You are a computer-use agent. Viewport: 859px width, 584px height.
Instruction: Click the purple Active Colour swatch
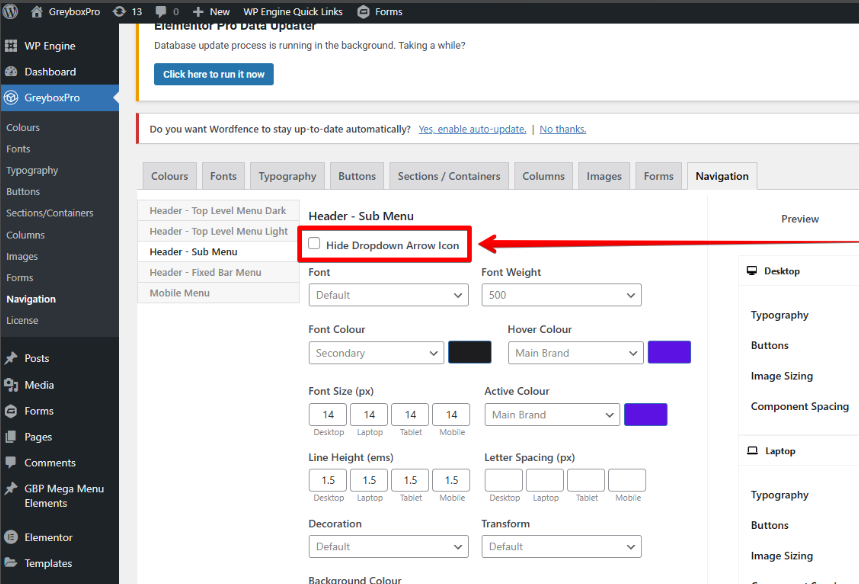click(x=645, y=414)
